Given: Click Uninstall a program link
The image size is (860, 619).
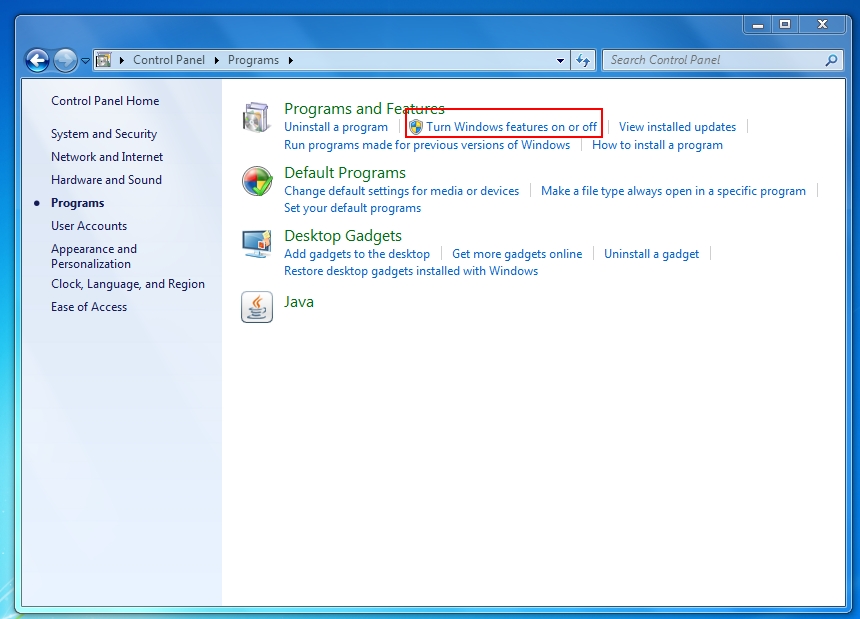Looking at the screenshot, I should [x=336, y=127].
